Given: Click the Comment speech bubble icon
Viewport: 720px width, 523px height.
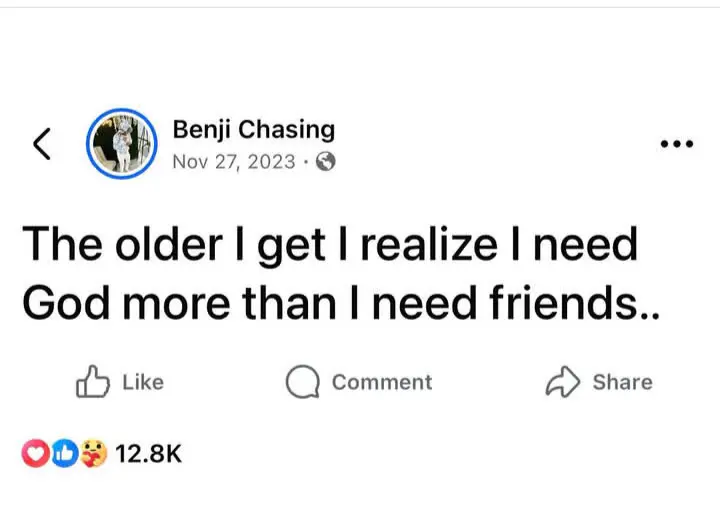Looking at the screenshot, I should [x=301, y=382].
